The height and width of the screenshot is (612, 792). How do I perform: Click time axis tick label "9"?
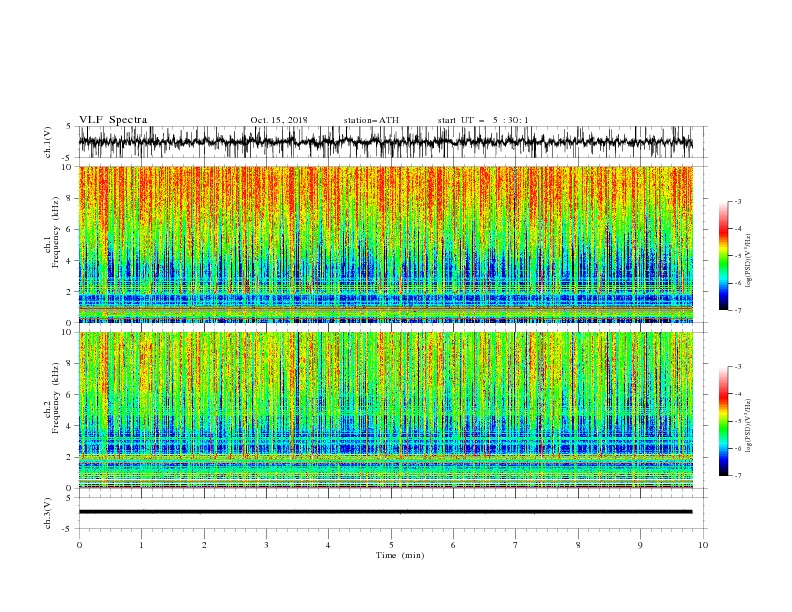pos(641,545)
